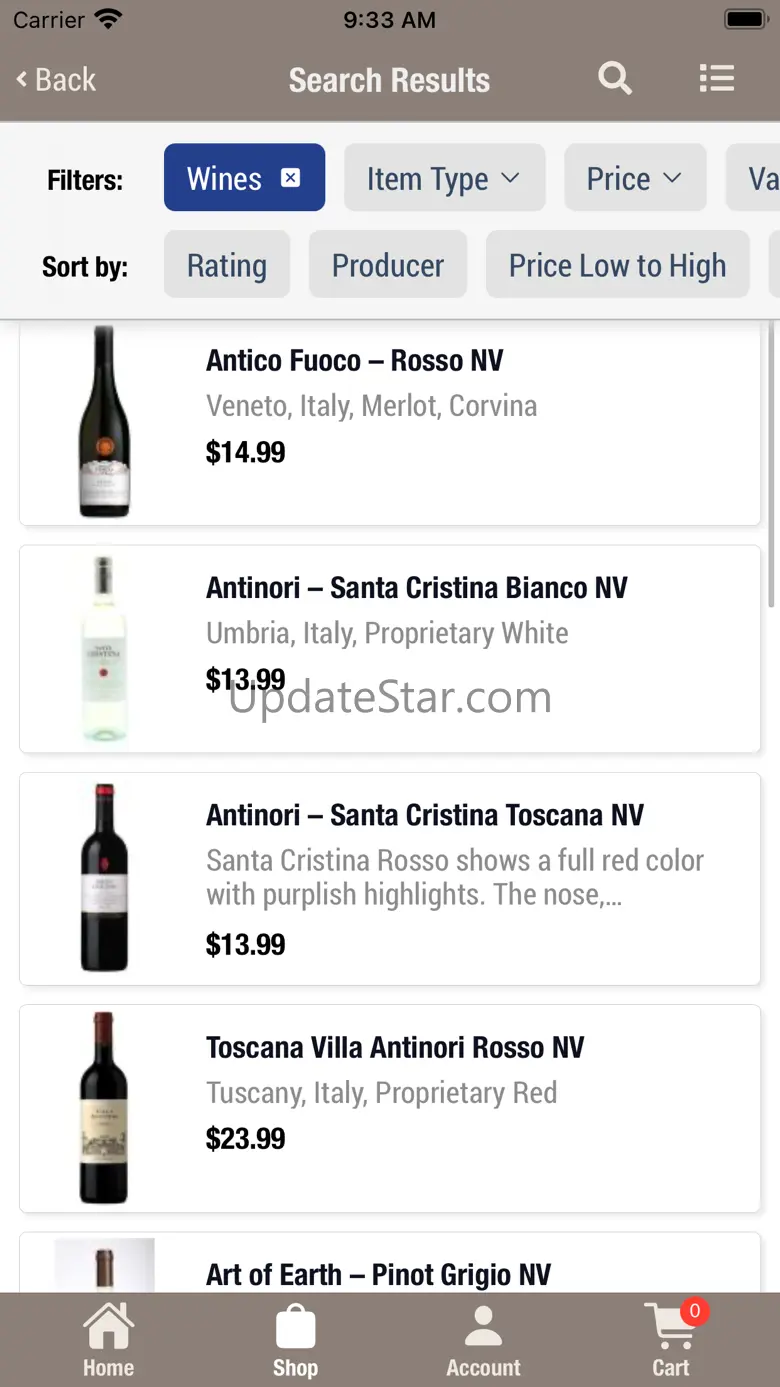Expand the Price filter dropdown
Viewport: 780px width, 1387px height.
point(634,179)
